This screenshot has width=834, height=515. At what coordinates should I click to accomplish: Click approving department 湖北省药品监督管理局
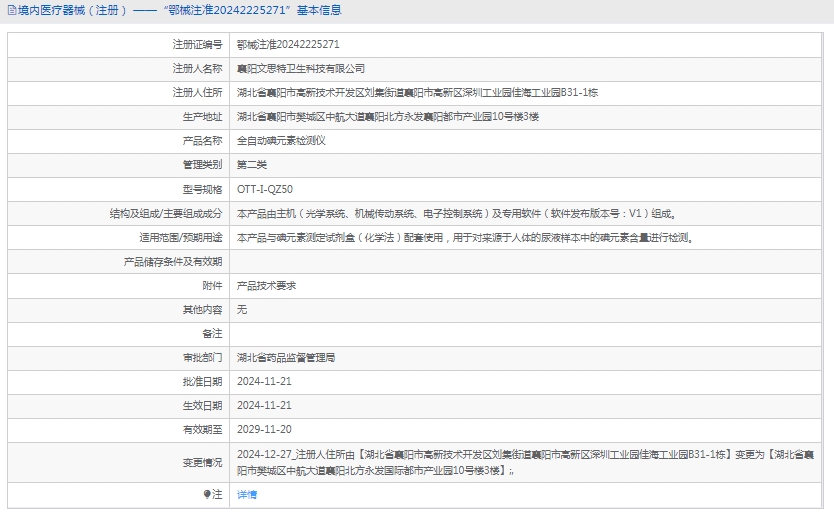pyautogui.click(x=286, y=357)
